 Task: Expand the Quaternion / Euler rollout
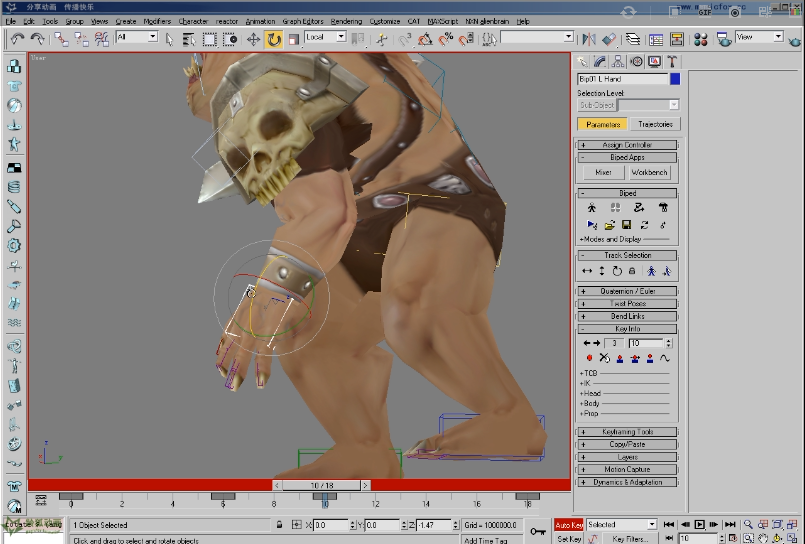point(627,291)
